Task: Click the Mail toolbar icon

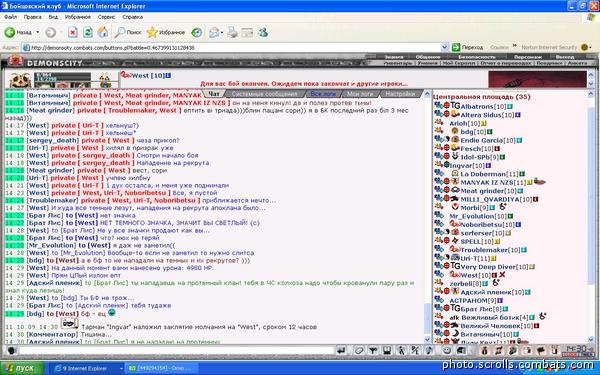Action: pyautogui.click(x=214, y=33)
